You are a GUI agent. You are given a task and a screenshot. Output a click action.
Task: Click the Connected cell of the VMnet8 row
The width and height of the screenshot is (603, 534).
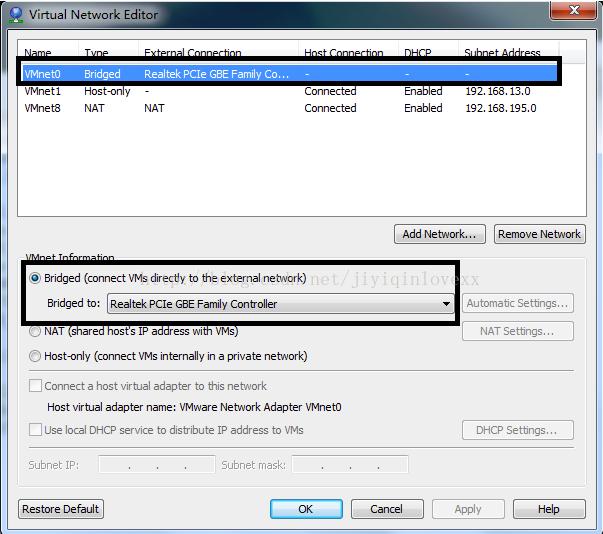point(330,108)
